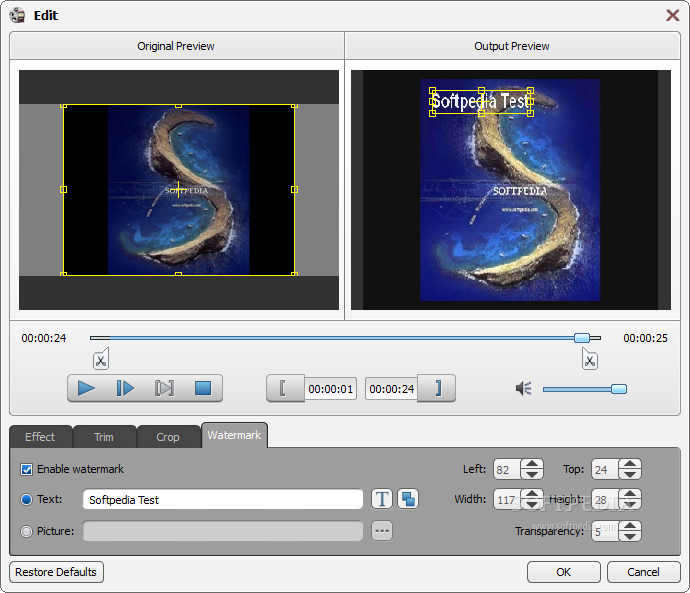This screenshot has width=690, height=593.
Task: Increase the Transparency value with up arrow
Action: click(x=630, y=526)
